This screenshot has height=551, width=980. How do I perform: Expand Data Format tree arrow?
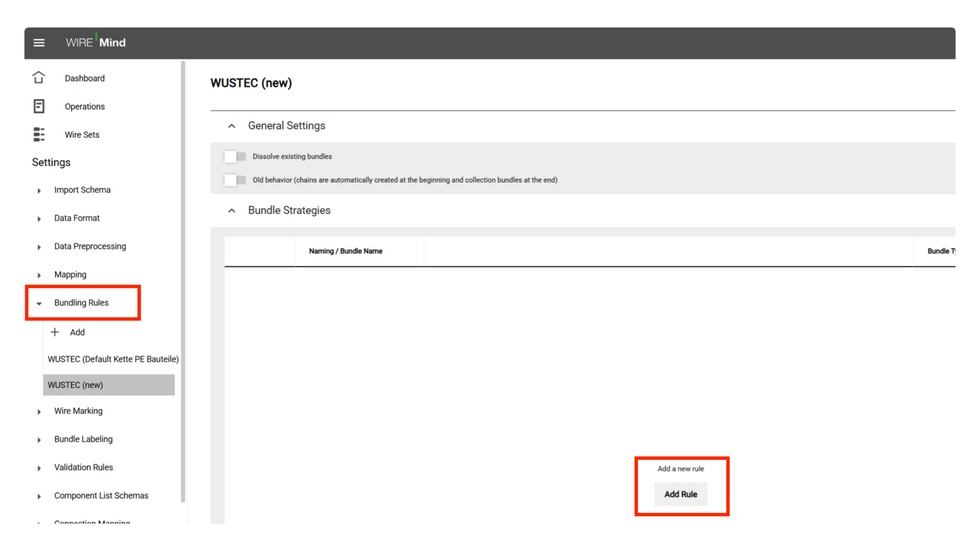coord(39,219)
